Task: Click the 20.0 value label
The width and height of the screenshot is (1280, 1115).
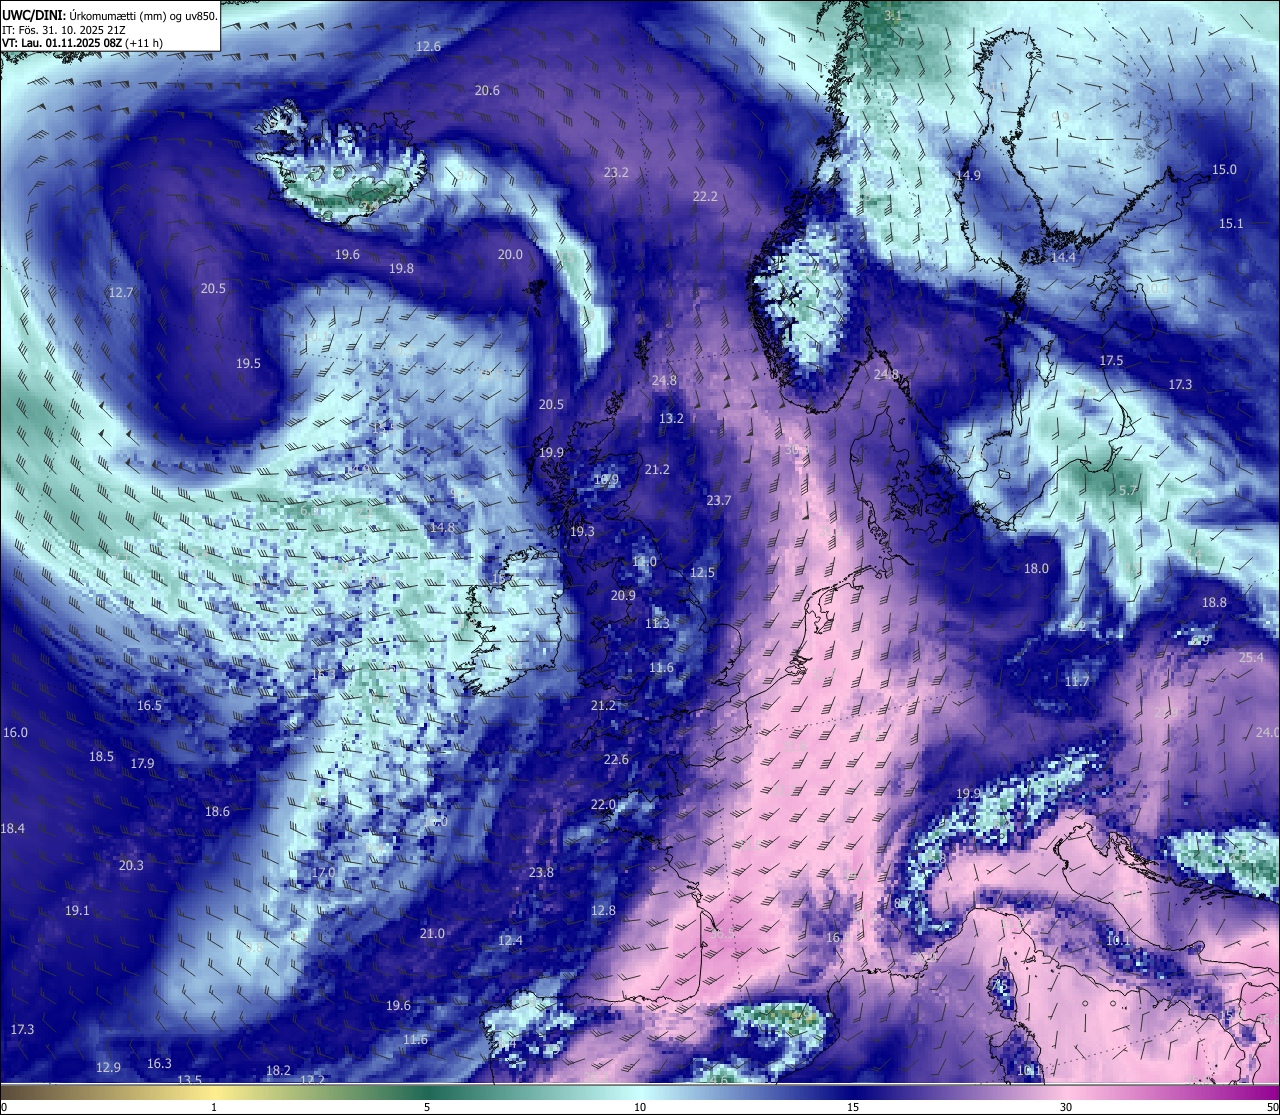Action: pos(510,255)
